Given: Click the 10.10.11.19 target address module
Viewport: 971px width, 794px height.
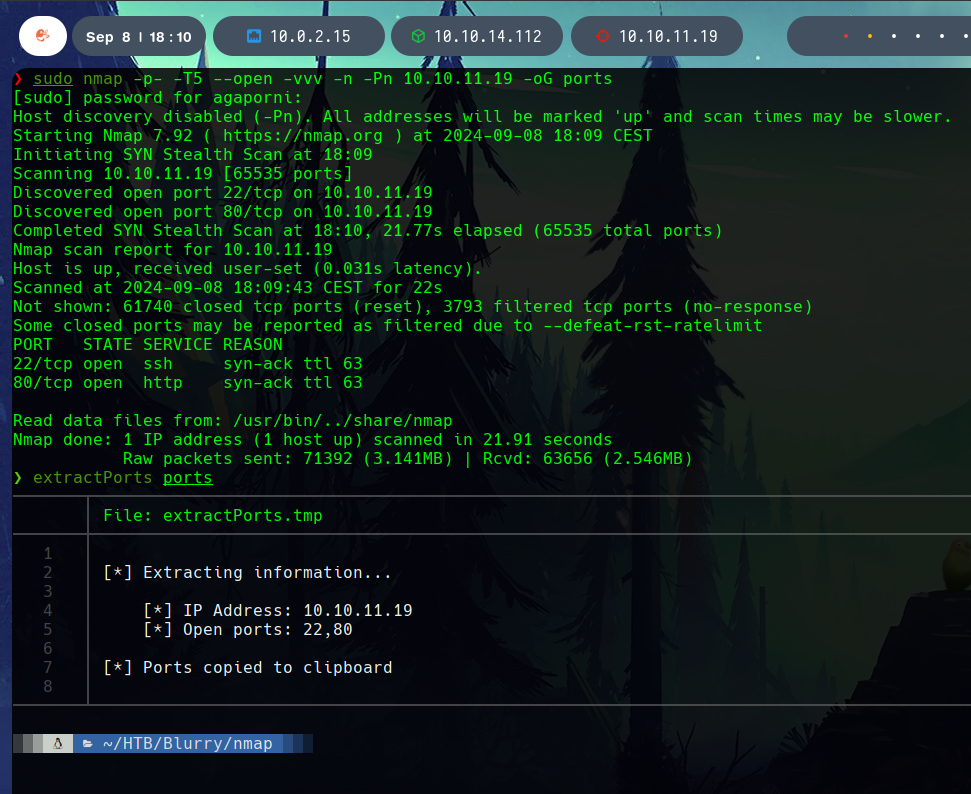Looking at the screenshot, I should click(667, 36).
